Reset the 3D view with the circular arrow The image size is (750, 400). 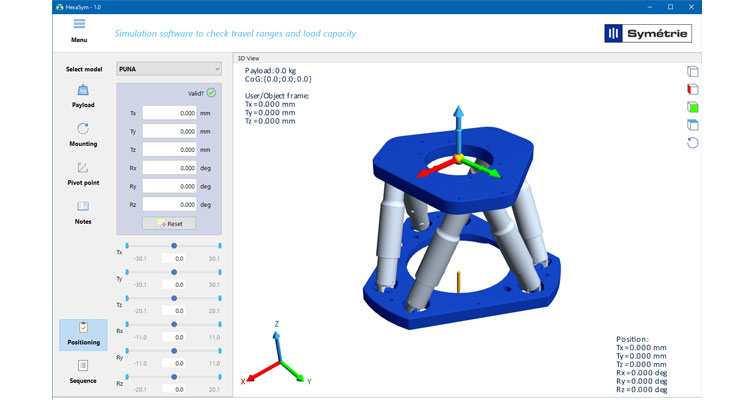tap(693, 143)
